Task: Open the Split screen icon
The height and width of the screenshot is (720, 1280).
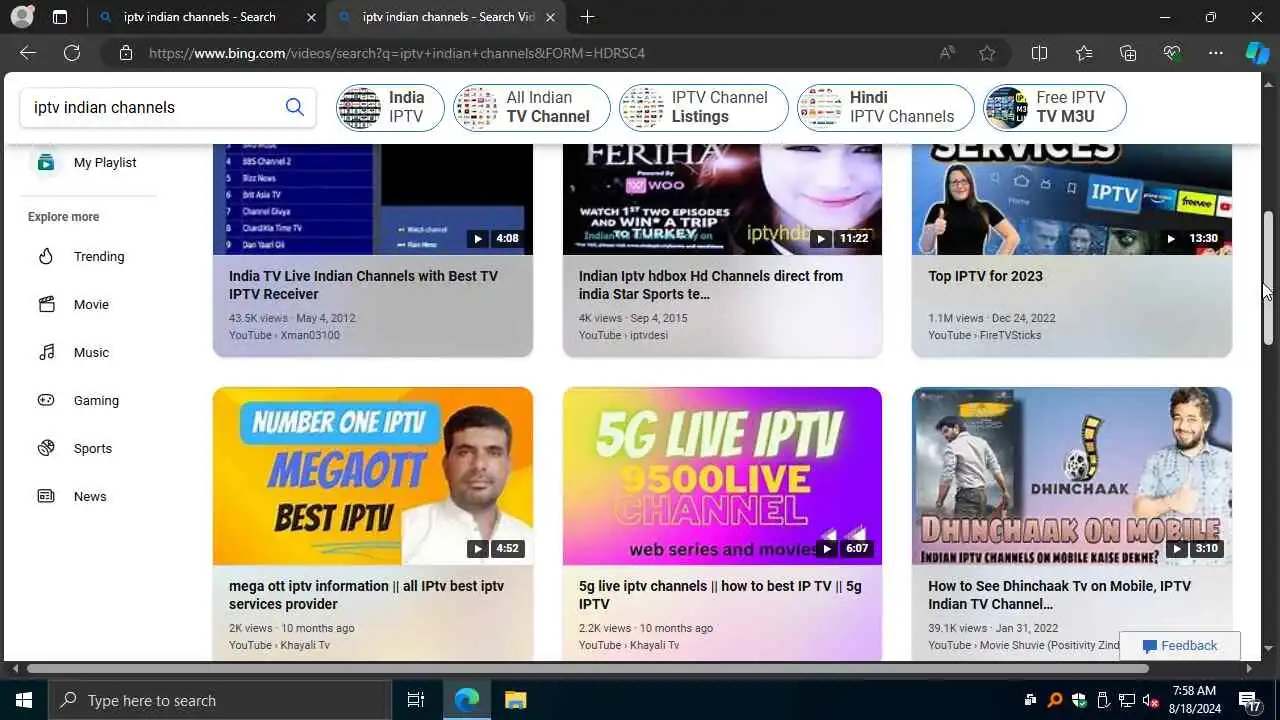Action: coord(1040,53)
